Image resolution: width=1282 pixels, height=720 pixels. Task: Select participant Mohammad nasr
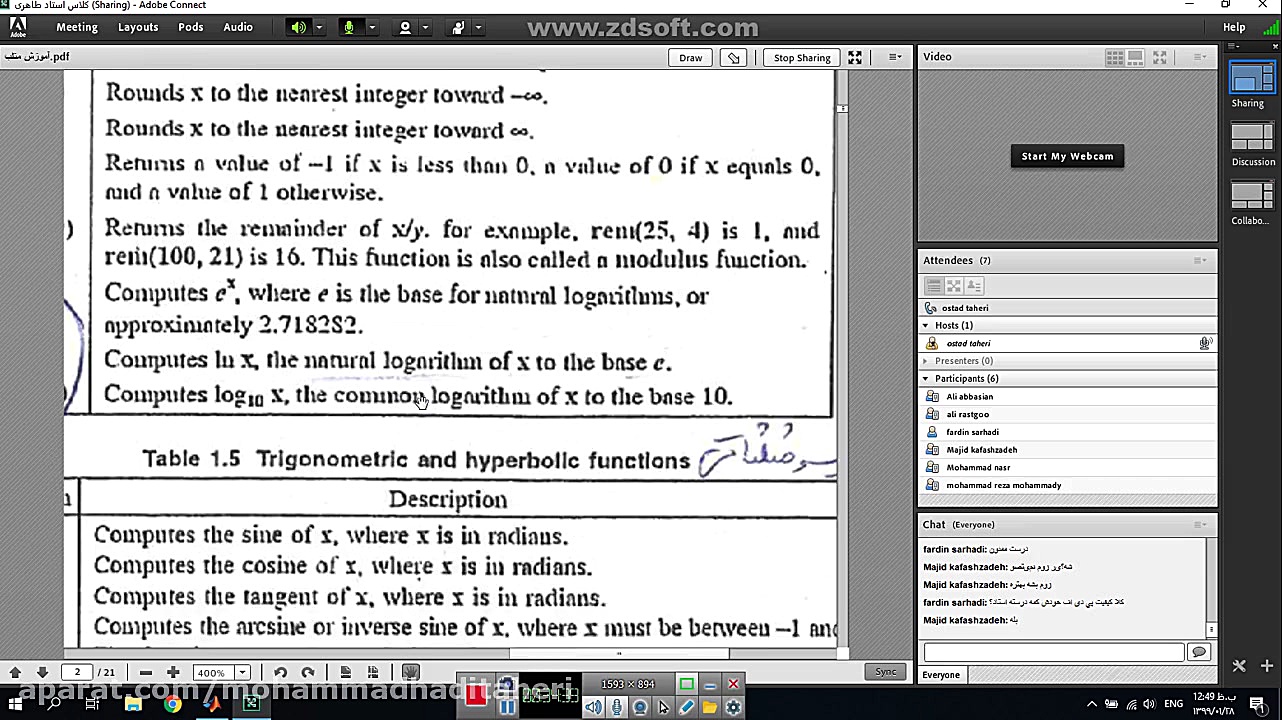pos(1067,468)
